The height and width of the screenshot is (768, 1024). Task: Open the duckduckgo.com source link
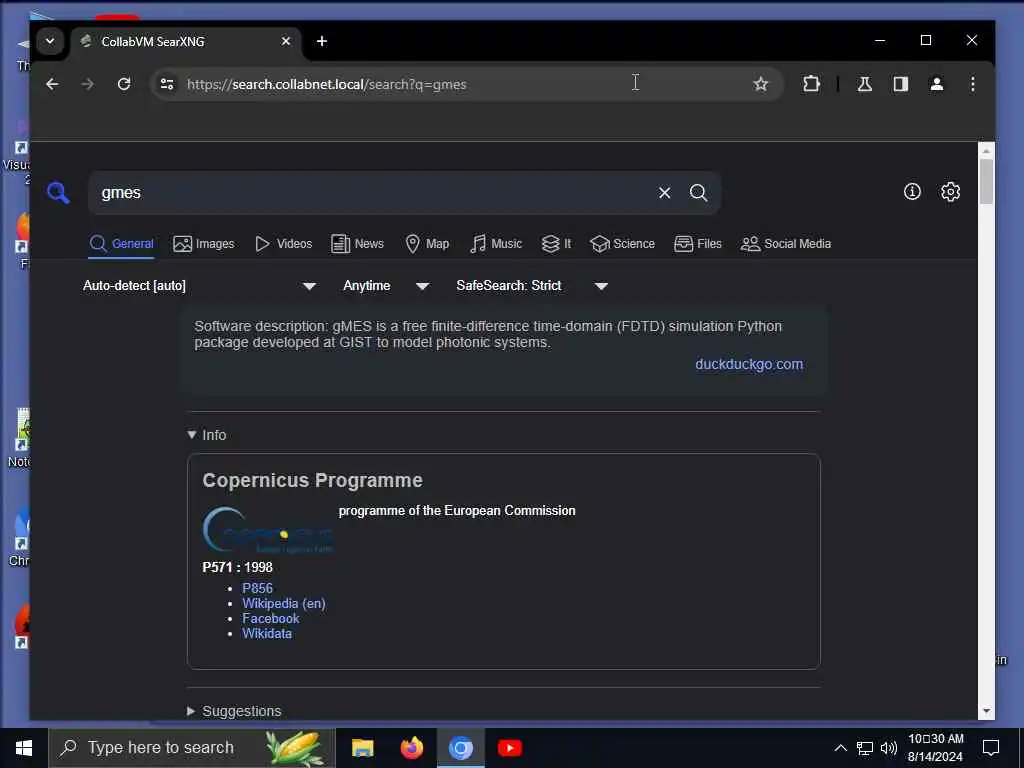click(749, 364)
